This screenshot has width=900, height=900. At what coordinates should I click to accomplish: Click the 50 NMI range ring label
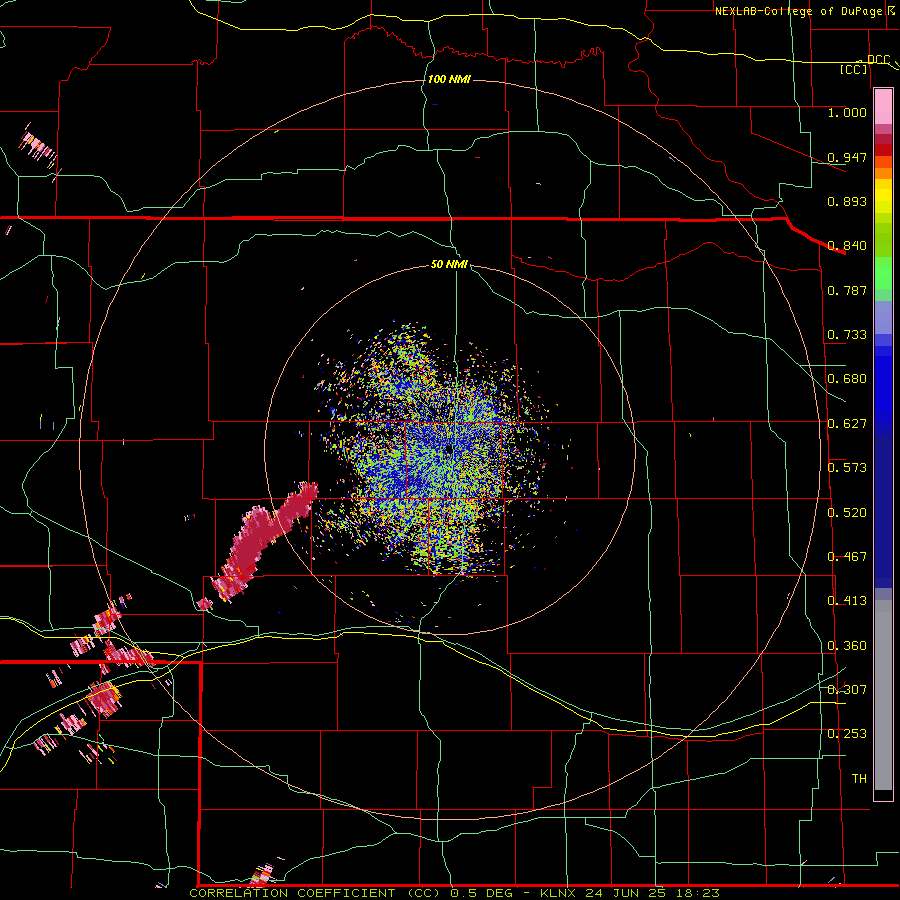click(449, 265)
